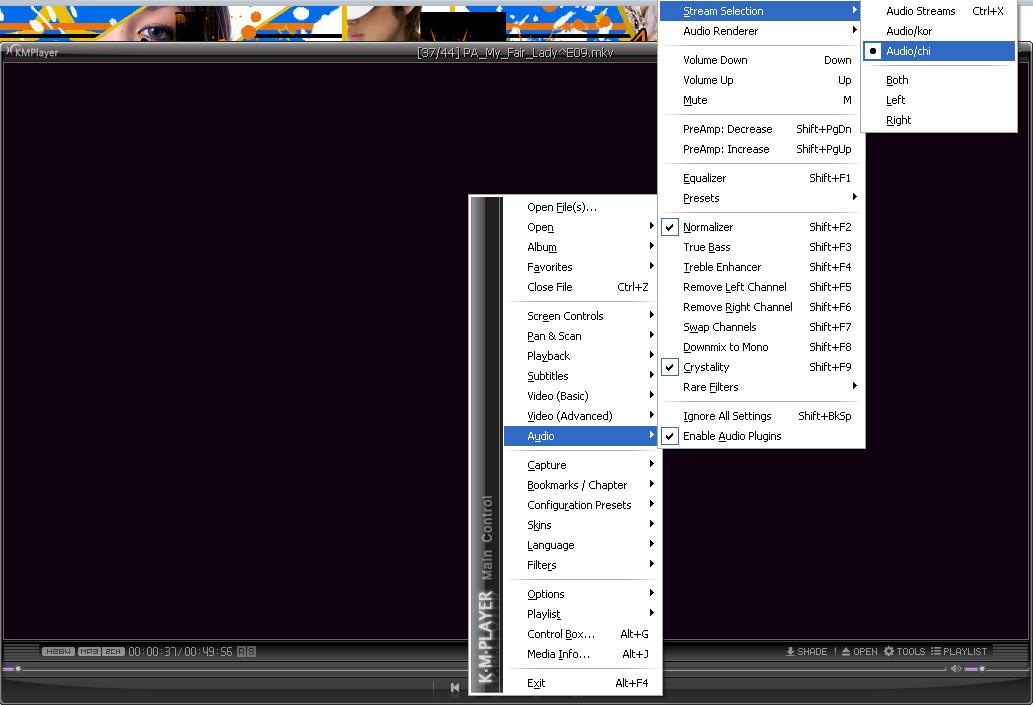Turn on Treble Enhancer
Image resolution: width=1033 pixels, height=705 pixels.
point(762,267)
